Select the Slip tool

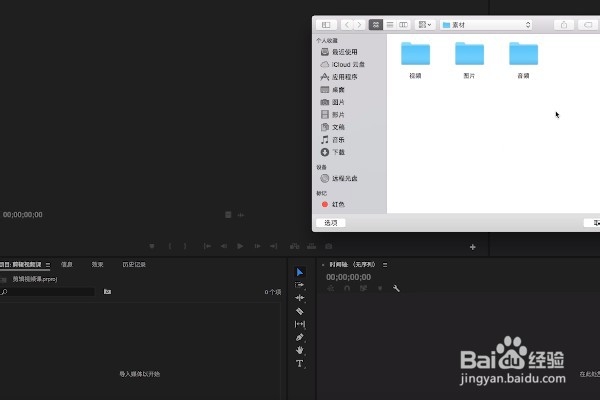(x=300, y=324)
